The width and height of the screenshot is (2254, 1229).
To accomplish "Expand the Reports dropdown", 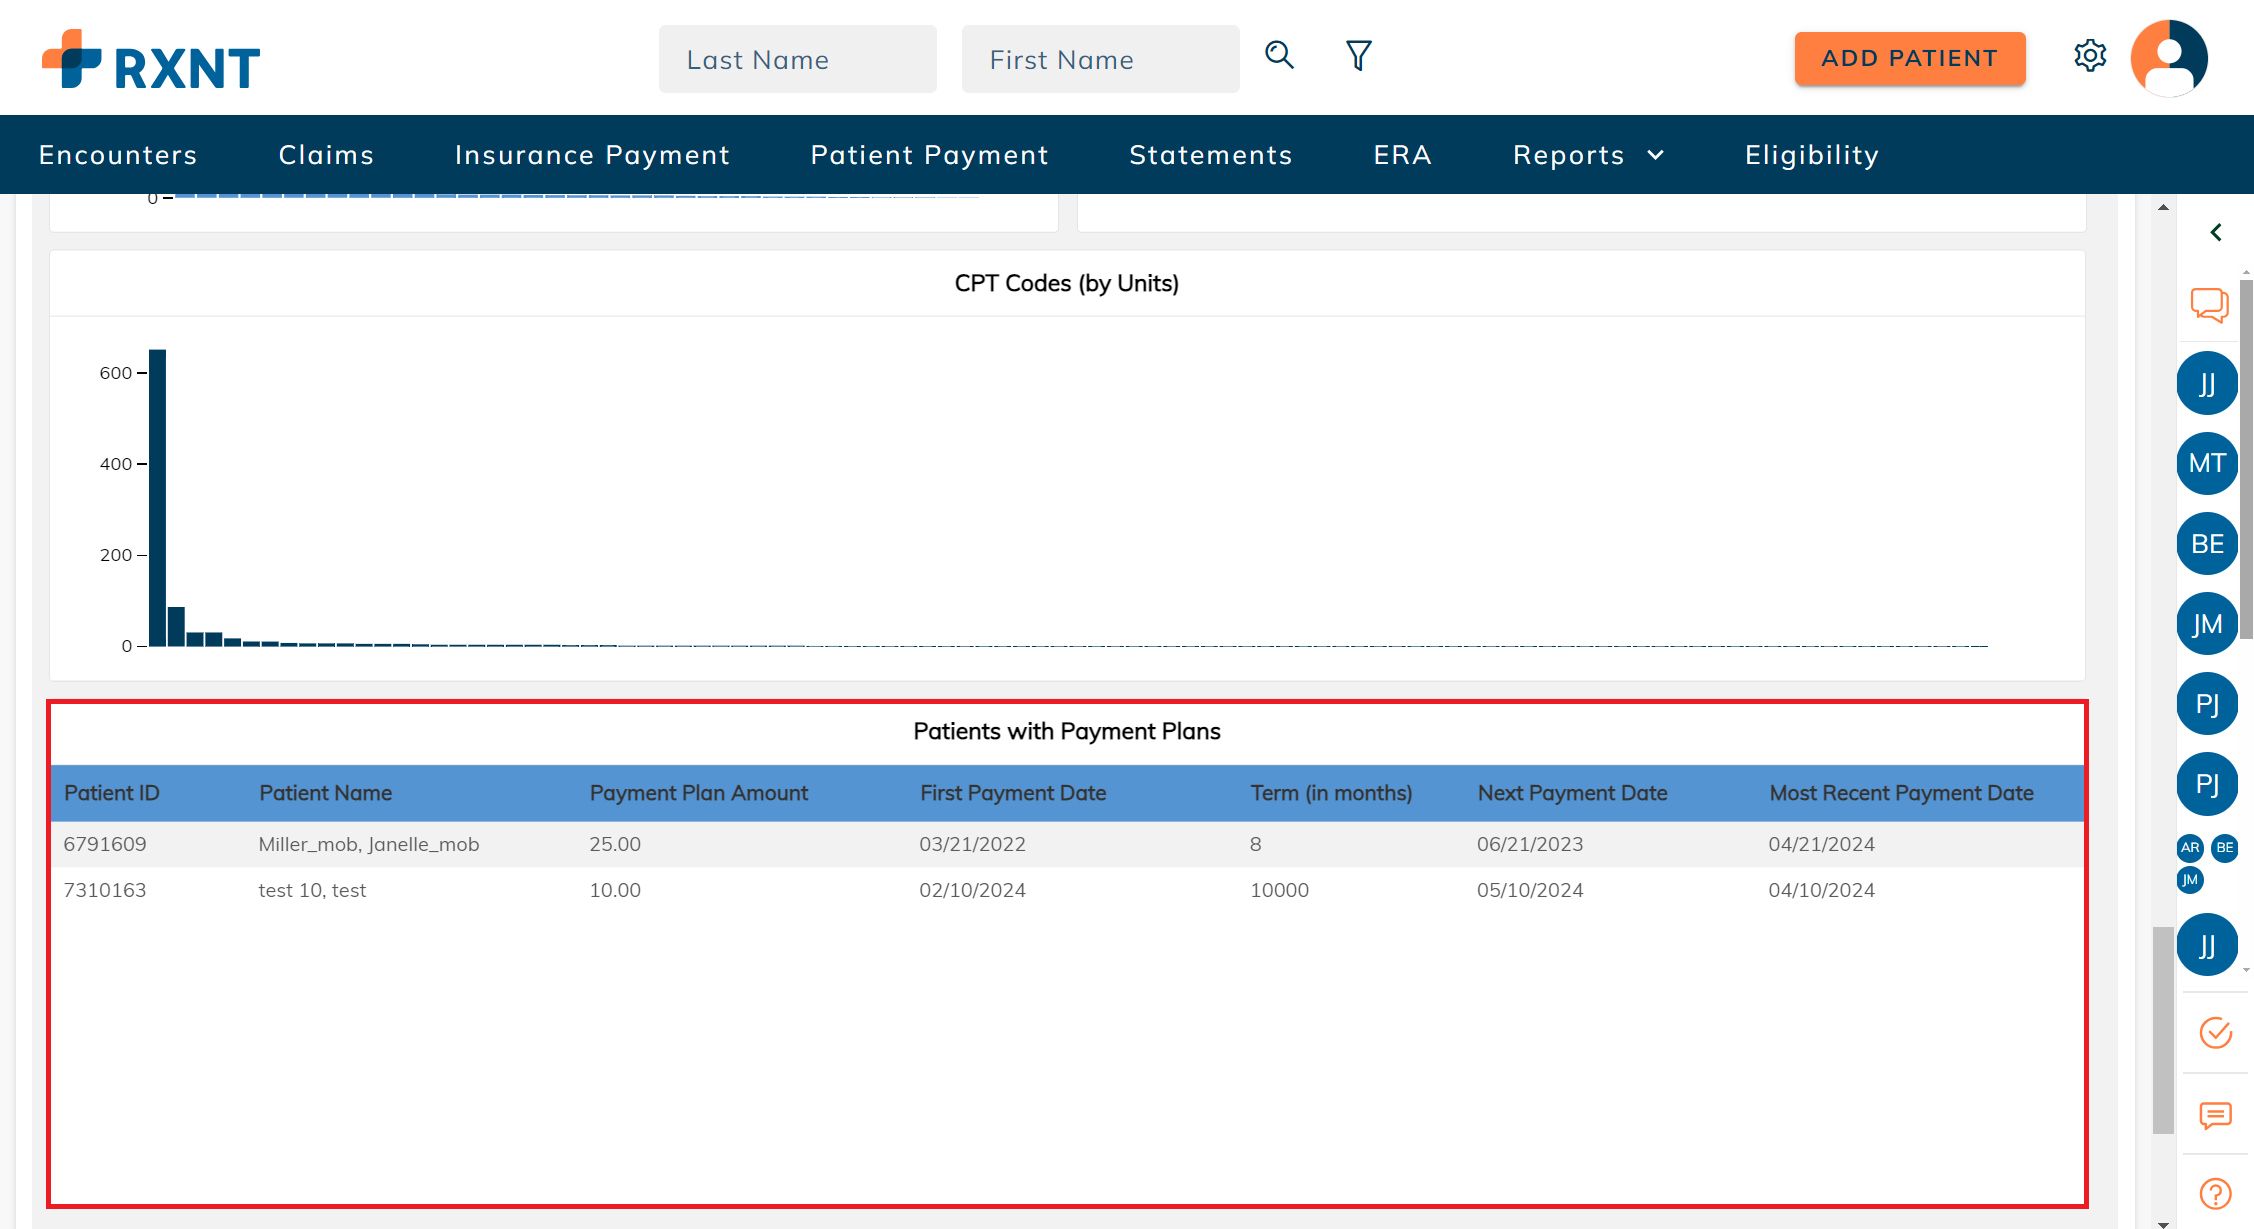I will (x=1587, y=155).
